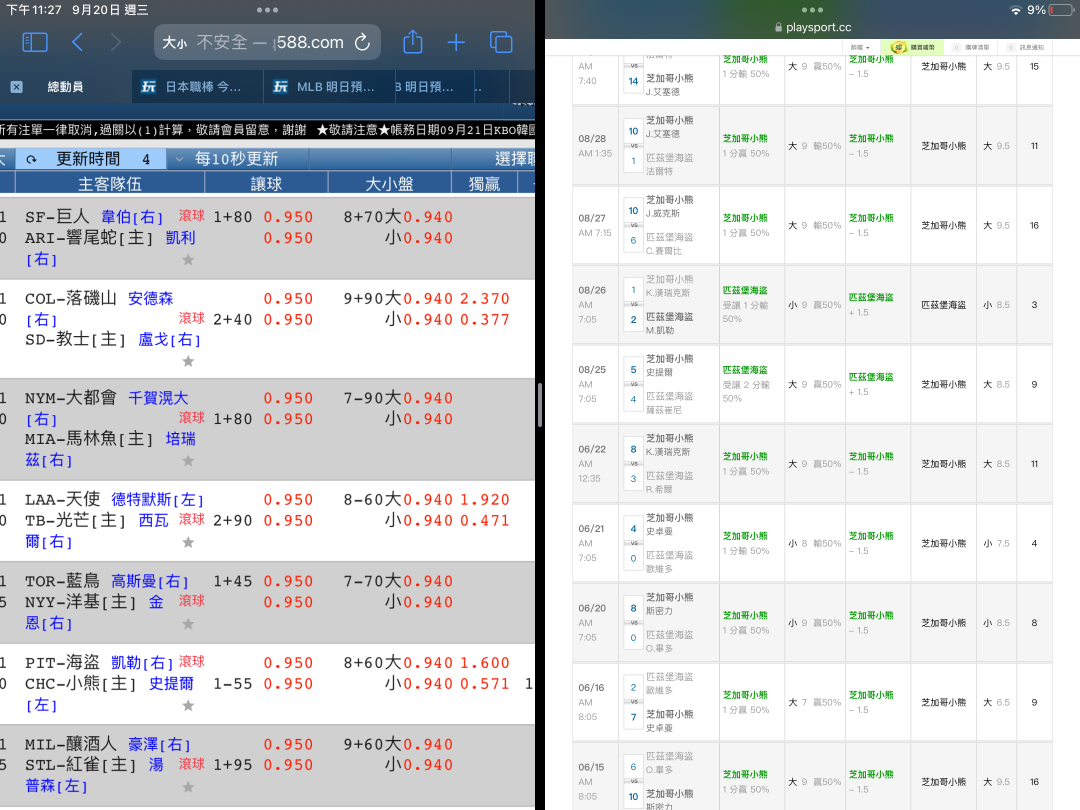The image size is (1080, 810).
Task: Select the 主客隊伍 column header
Action: [110, 184]
